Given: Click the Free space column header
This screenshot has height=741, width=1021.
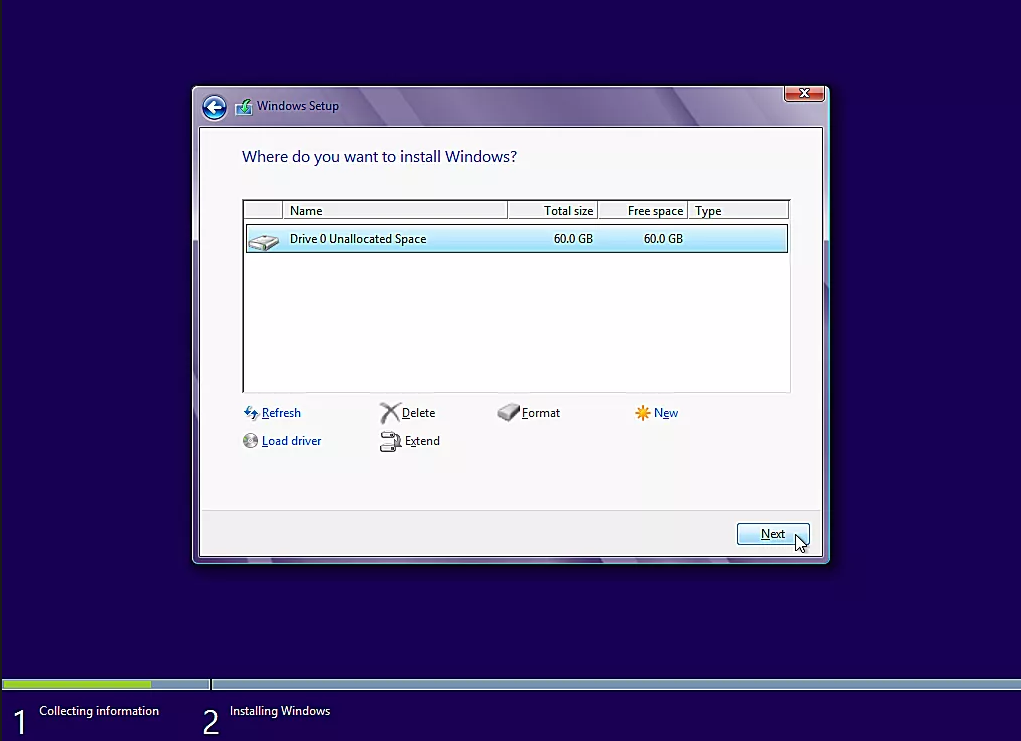Looking at the screenshot, I should (x=643, y=210).
